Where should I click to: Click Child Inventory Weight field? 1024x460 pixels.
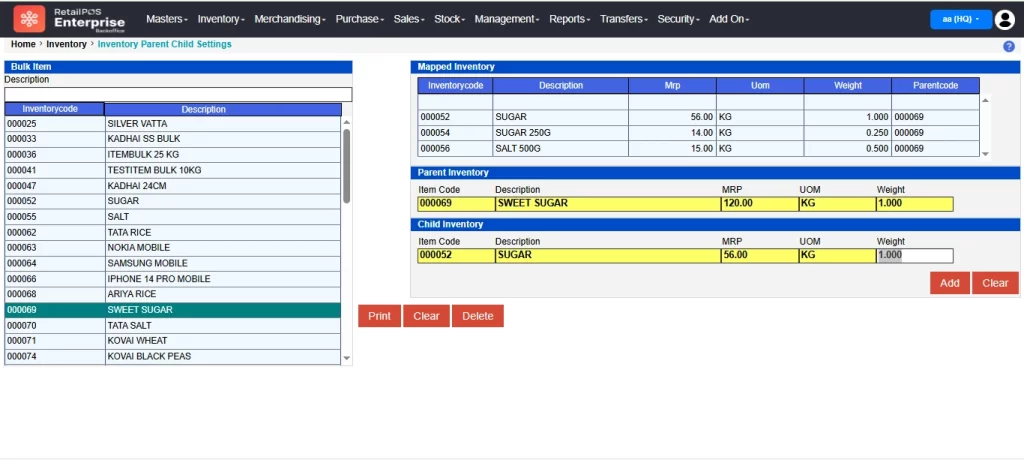[x=914, y=255]
